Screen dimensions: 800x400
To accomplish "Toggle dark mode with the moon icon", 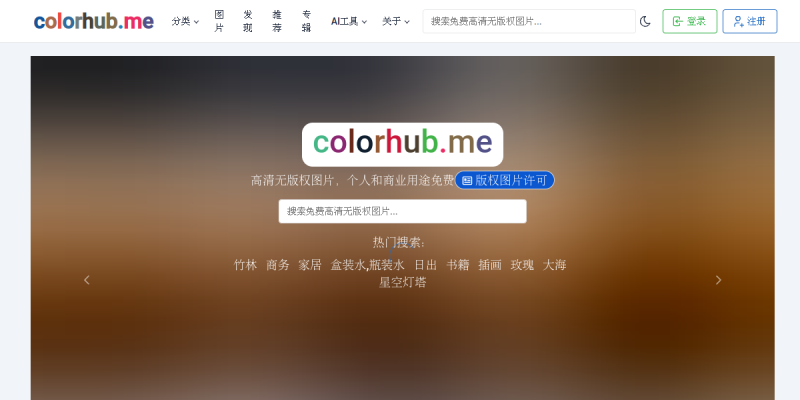I will coord(645,21).
